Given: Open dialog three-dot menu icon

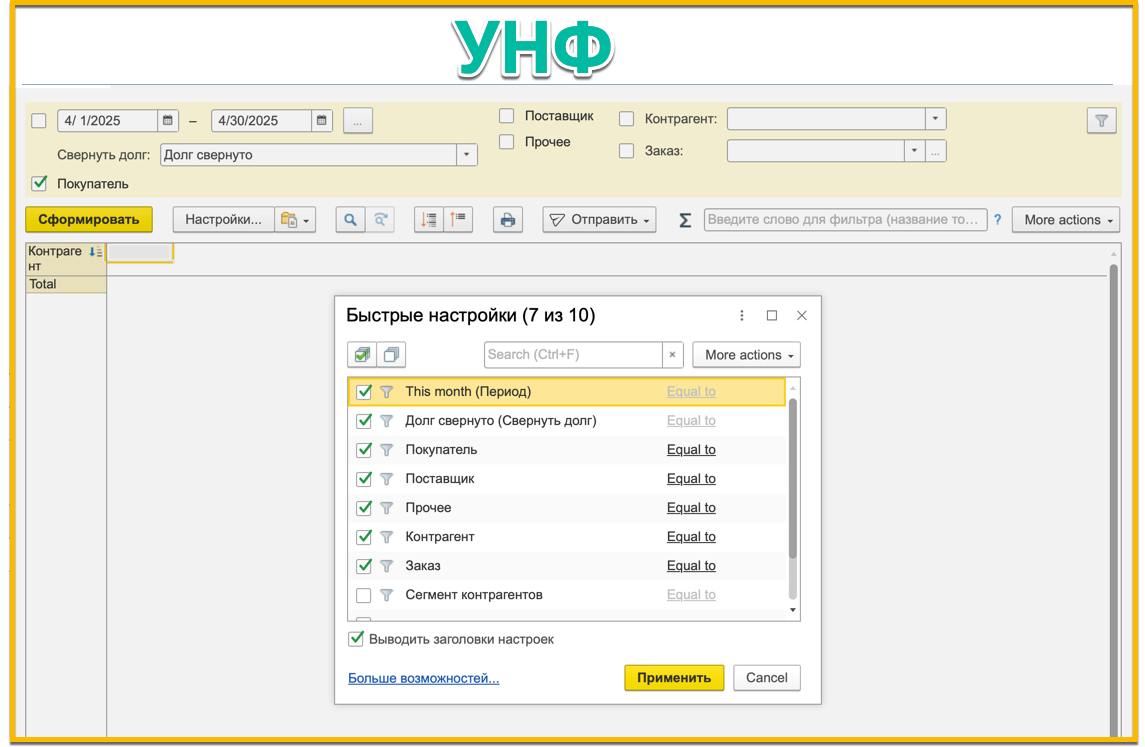Looking at the screenshot, I should pos(742,315).
